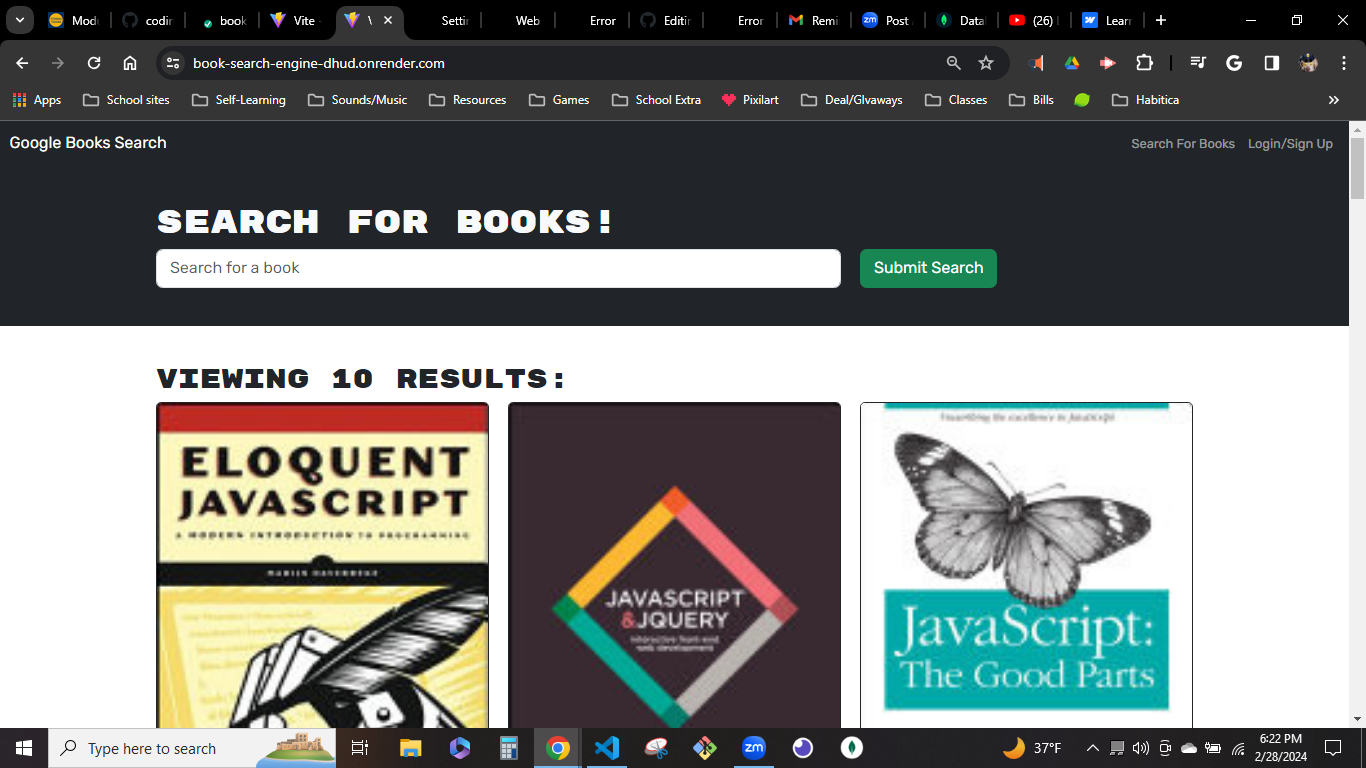Open the JavaScript & jQuery book cover
Screen dimensions: 1366x768
point(674,565)
